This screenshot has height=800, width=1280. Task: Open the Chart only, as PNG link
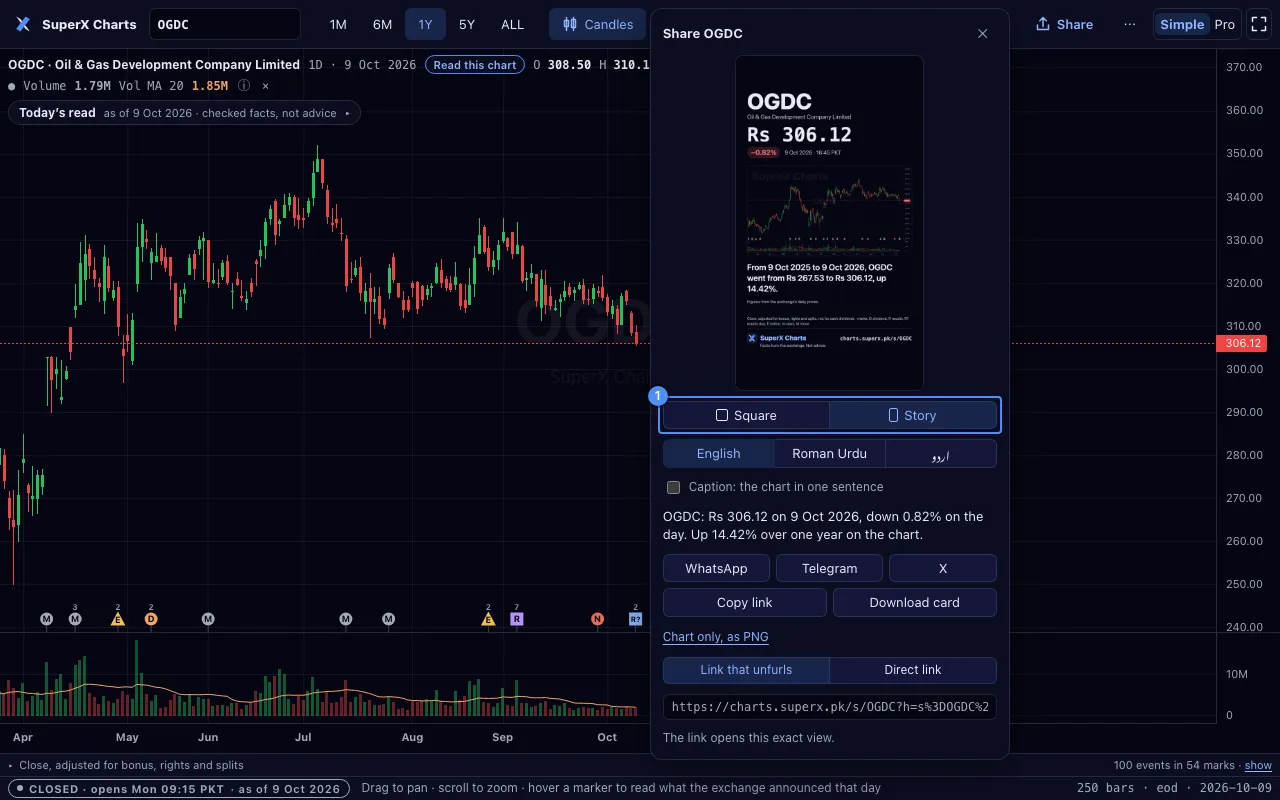pos(716,637)
